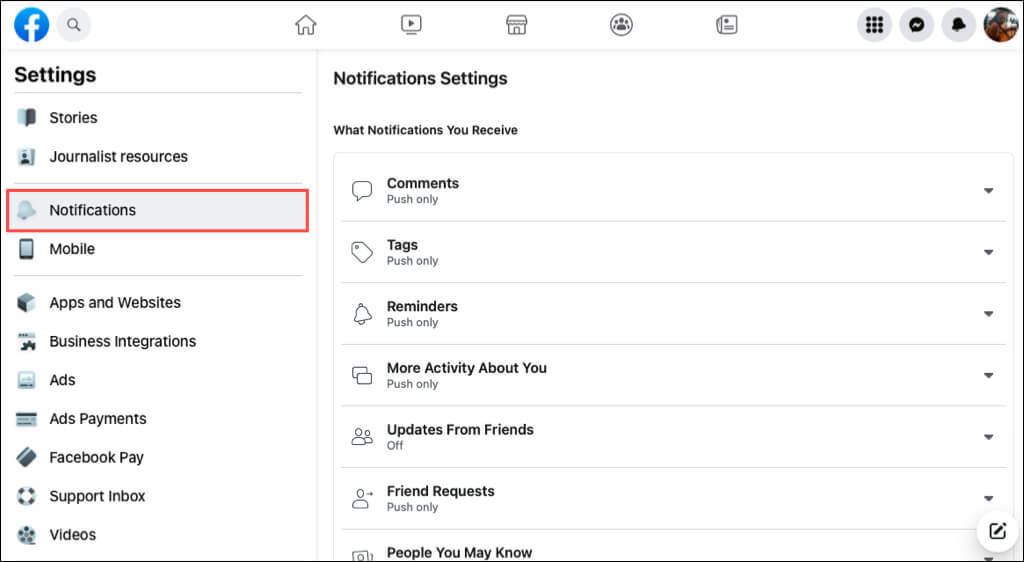1024x562 pixels.
Task: Expand the Comments arrow
Action: (x=989, y=191)
